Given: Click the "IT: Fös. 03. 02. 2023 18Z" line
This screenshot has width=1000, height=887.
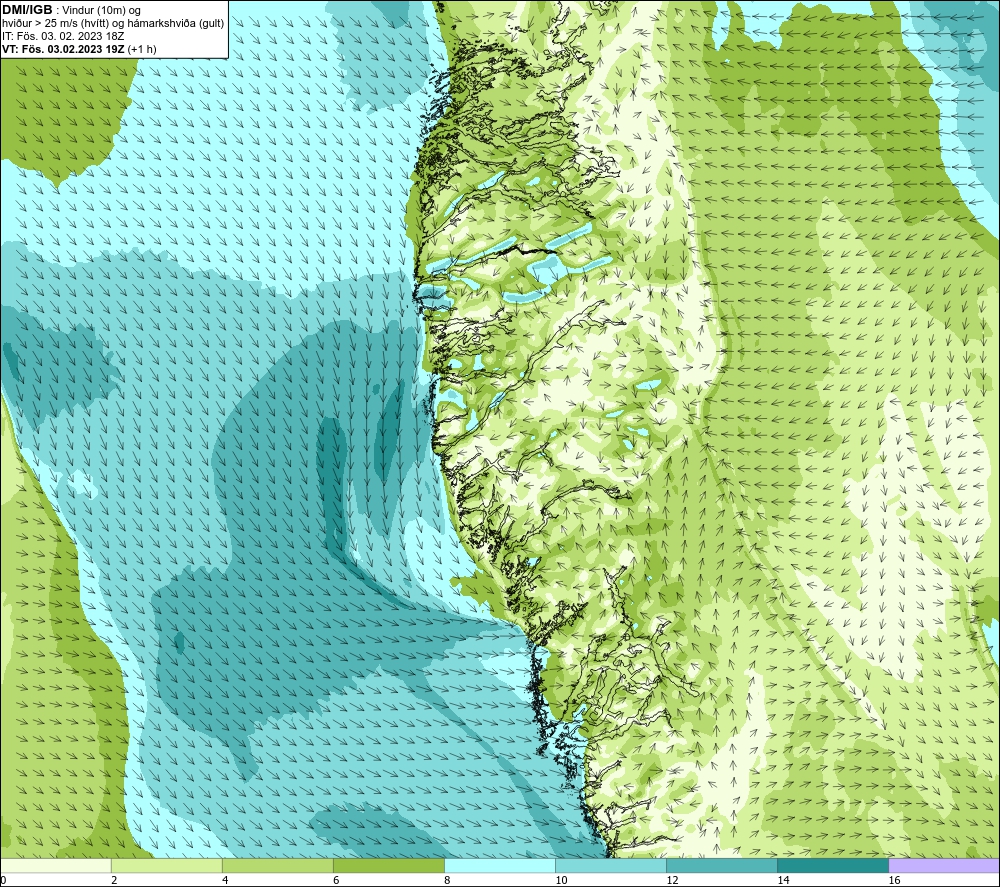Looking at the screenshot, I should coord(63,36).
